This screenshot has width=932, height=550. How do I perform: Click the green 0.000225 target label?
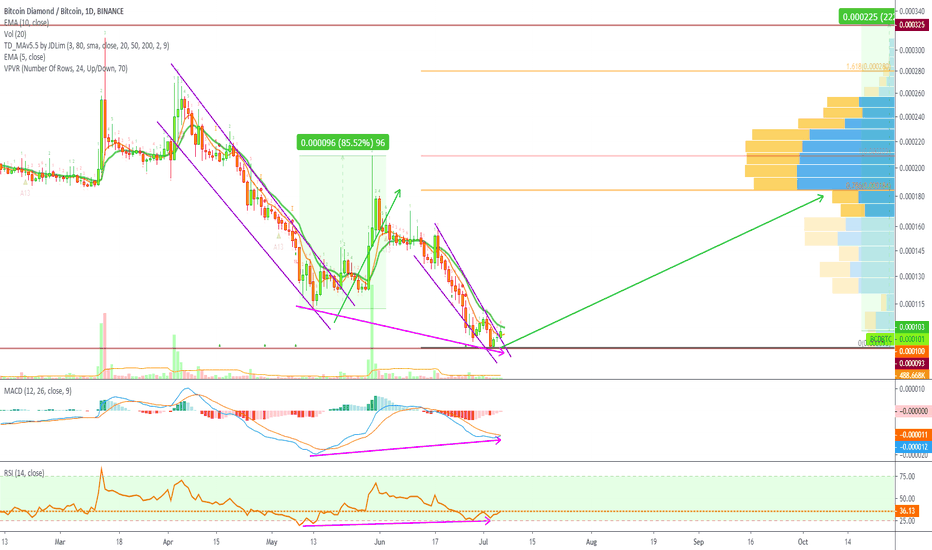tap(867, 17)
